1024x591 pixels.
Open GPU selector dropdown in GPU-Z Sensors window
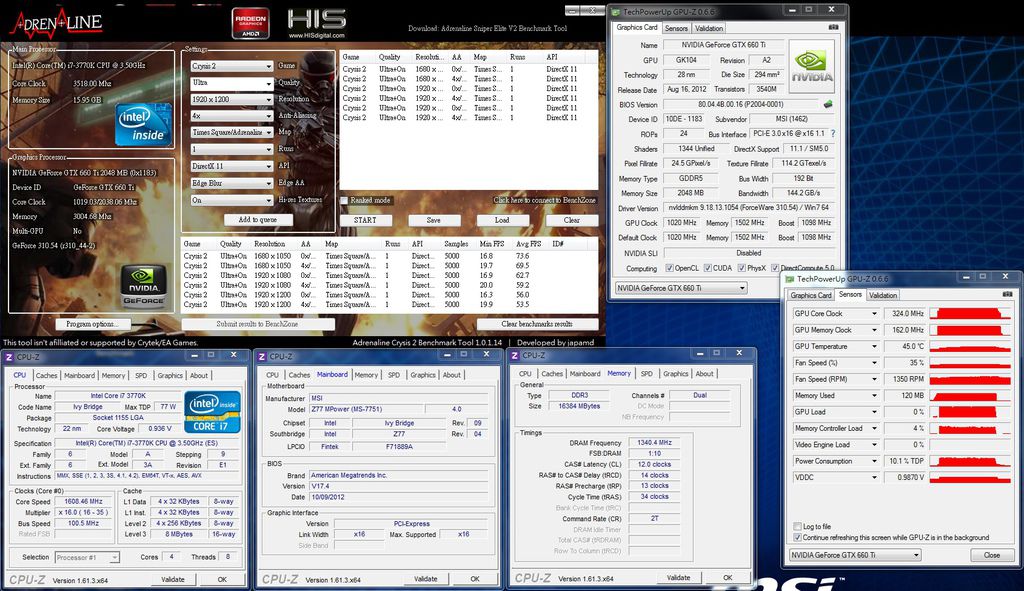click(855, 555)
